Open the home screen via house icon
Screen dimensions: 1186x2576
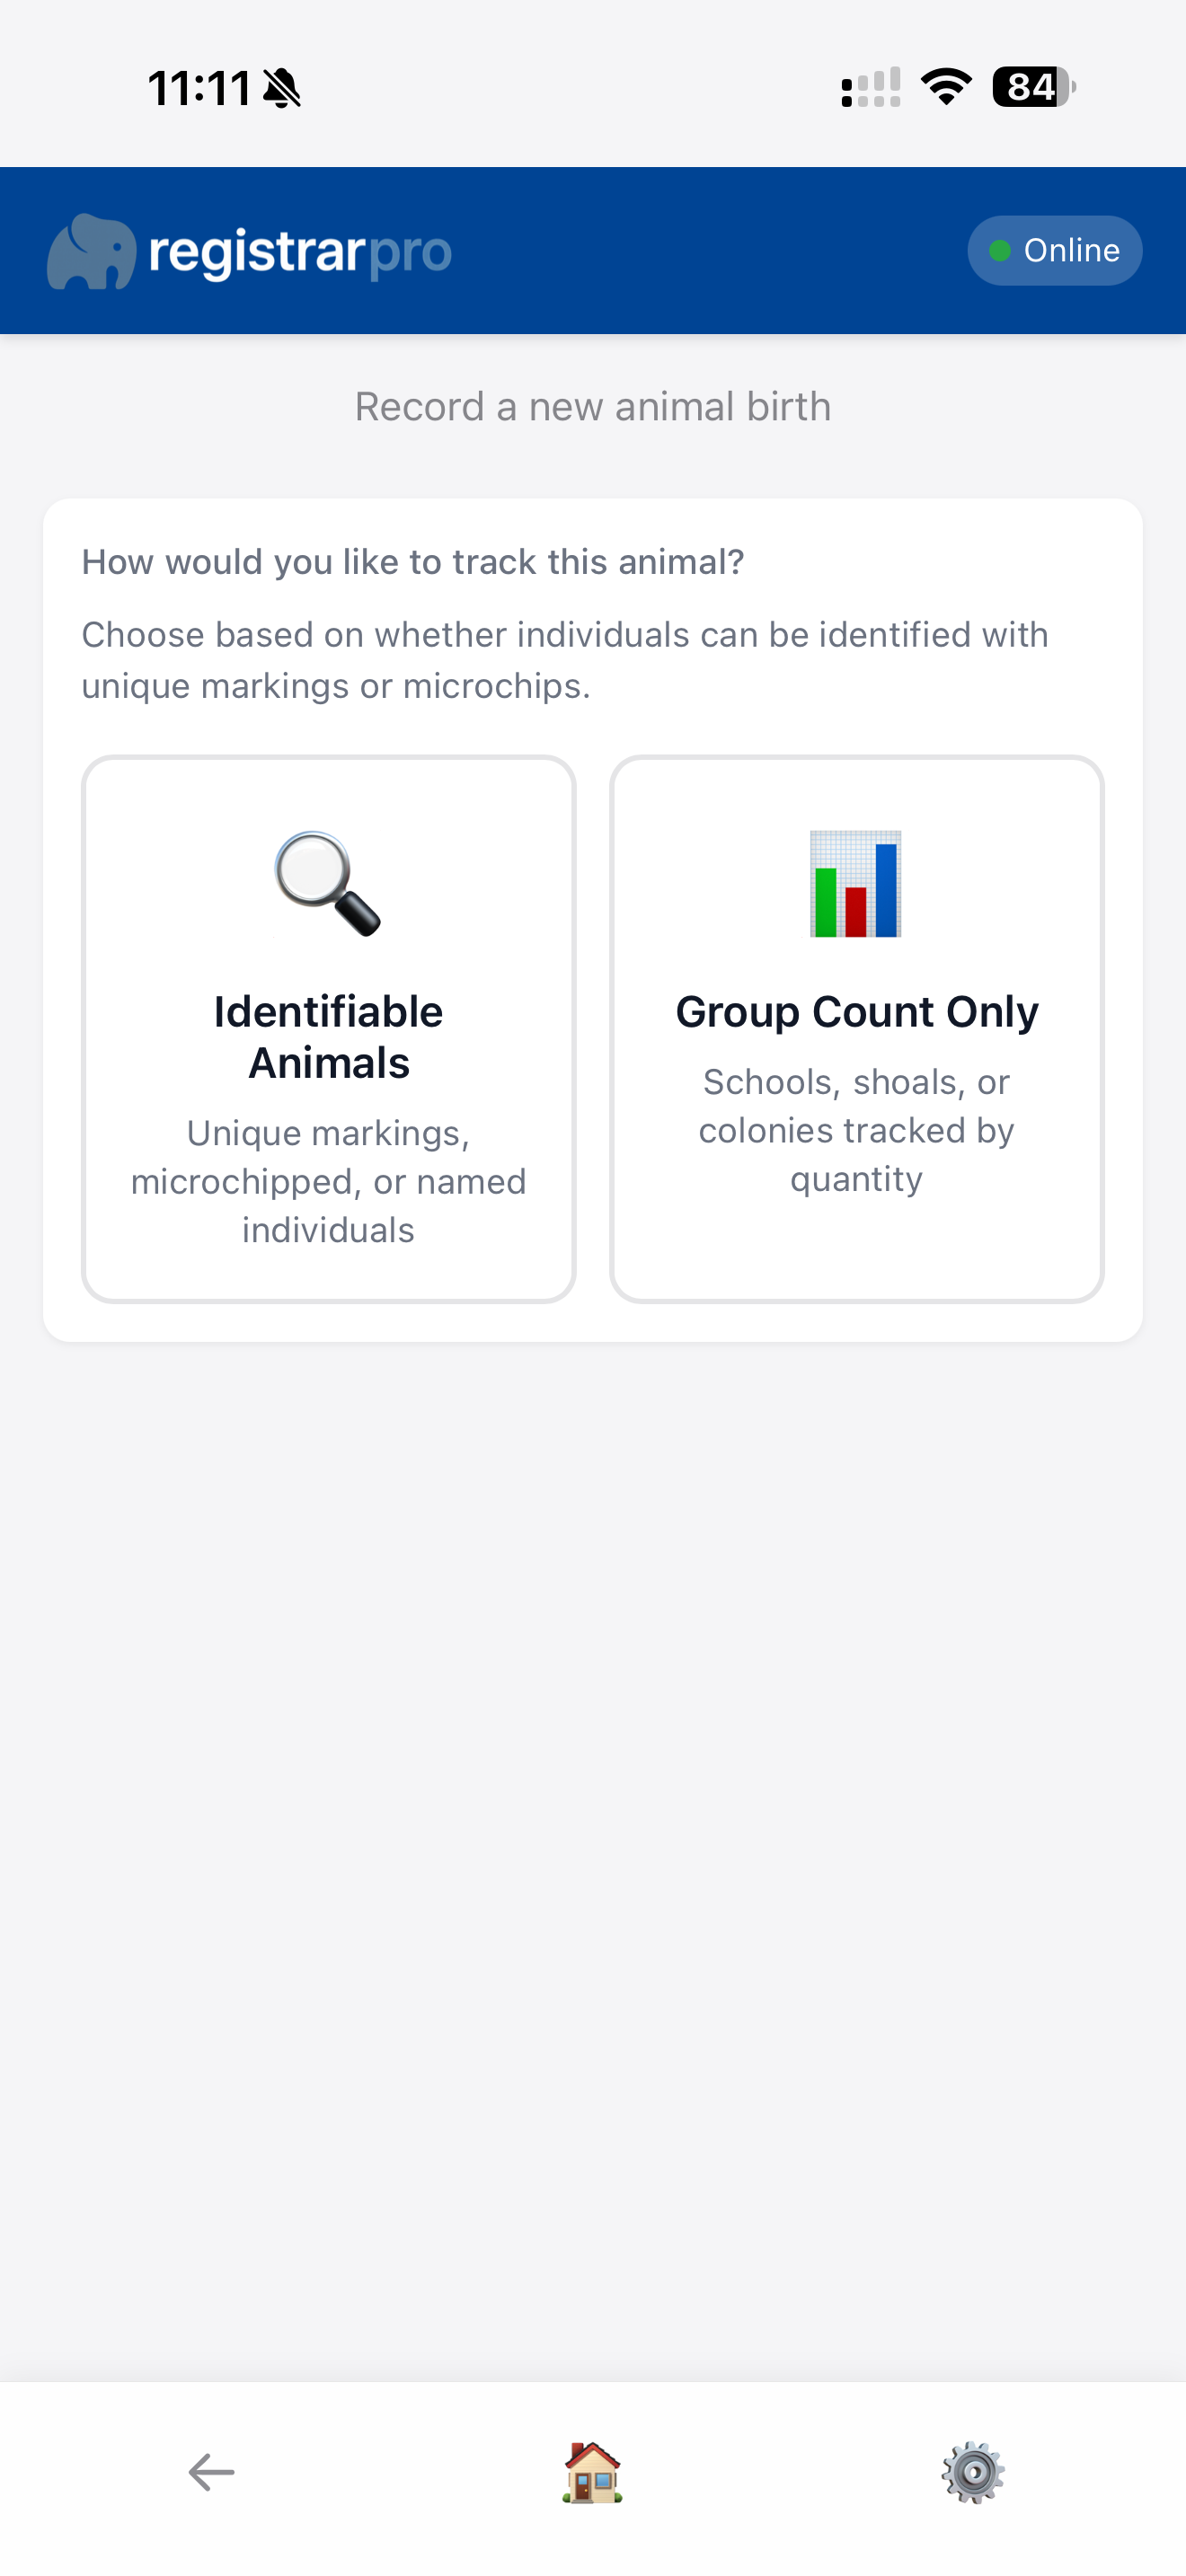[x=592, y=2472]
